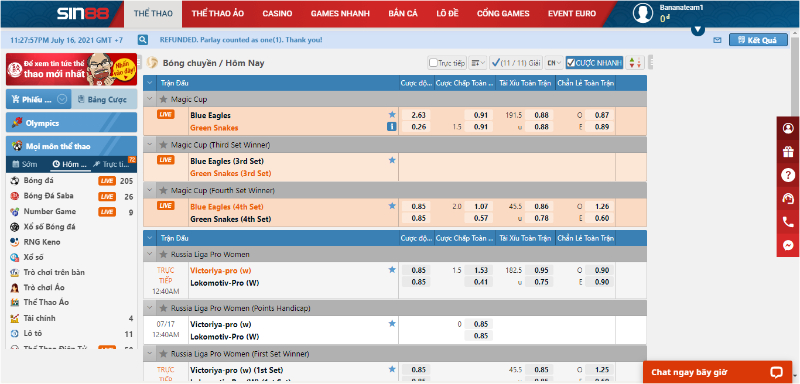
Task: Collapse the Russia Liga Pro Women group
Action: click(150, 254)
